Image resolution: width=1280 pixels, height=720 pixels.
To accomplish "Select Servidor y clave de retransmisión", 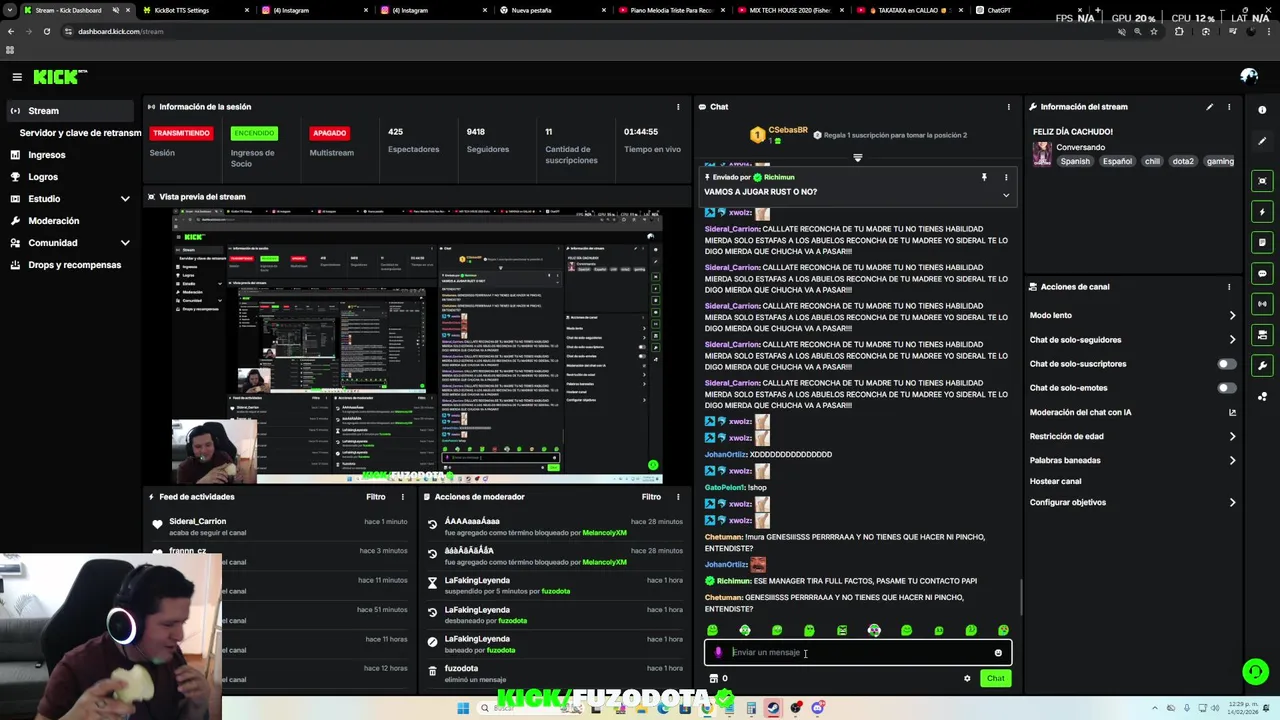I will click(80, 133).
